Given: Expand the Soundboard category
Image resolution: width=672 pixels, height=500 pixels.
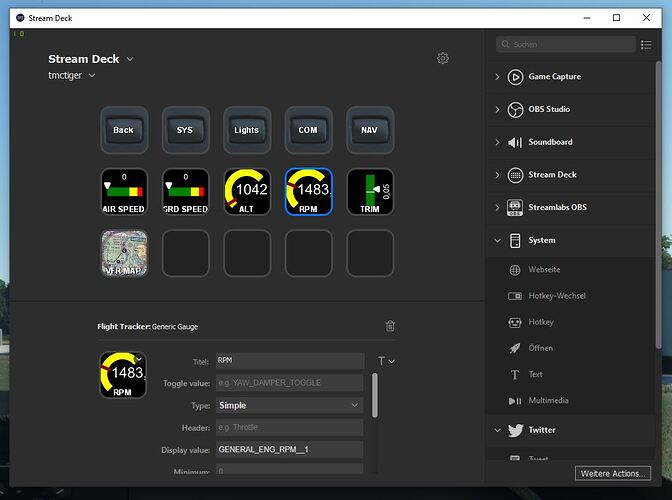Looking at the screenshot, I should point(497,142).
